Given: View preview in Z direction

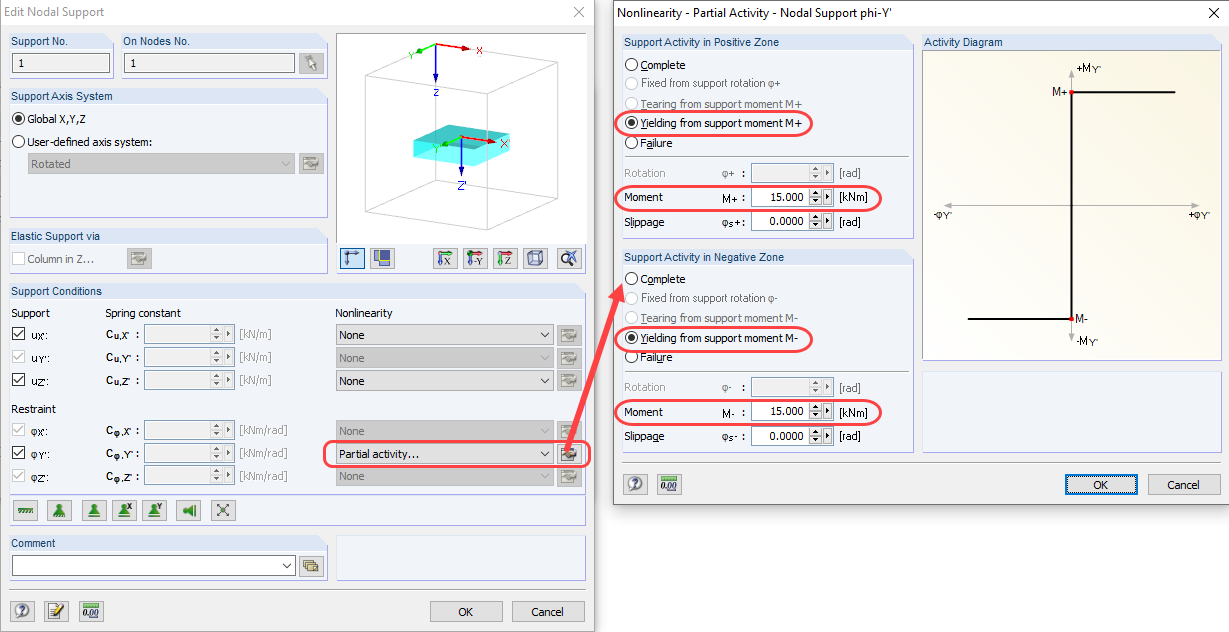Looking at the screenshot, I should pyautogui.click(x=505, y=258).
